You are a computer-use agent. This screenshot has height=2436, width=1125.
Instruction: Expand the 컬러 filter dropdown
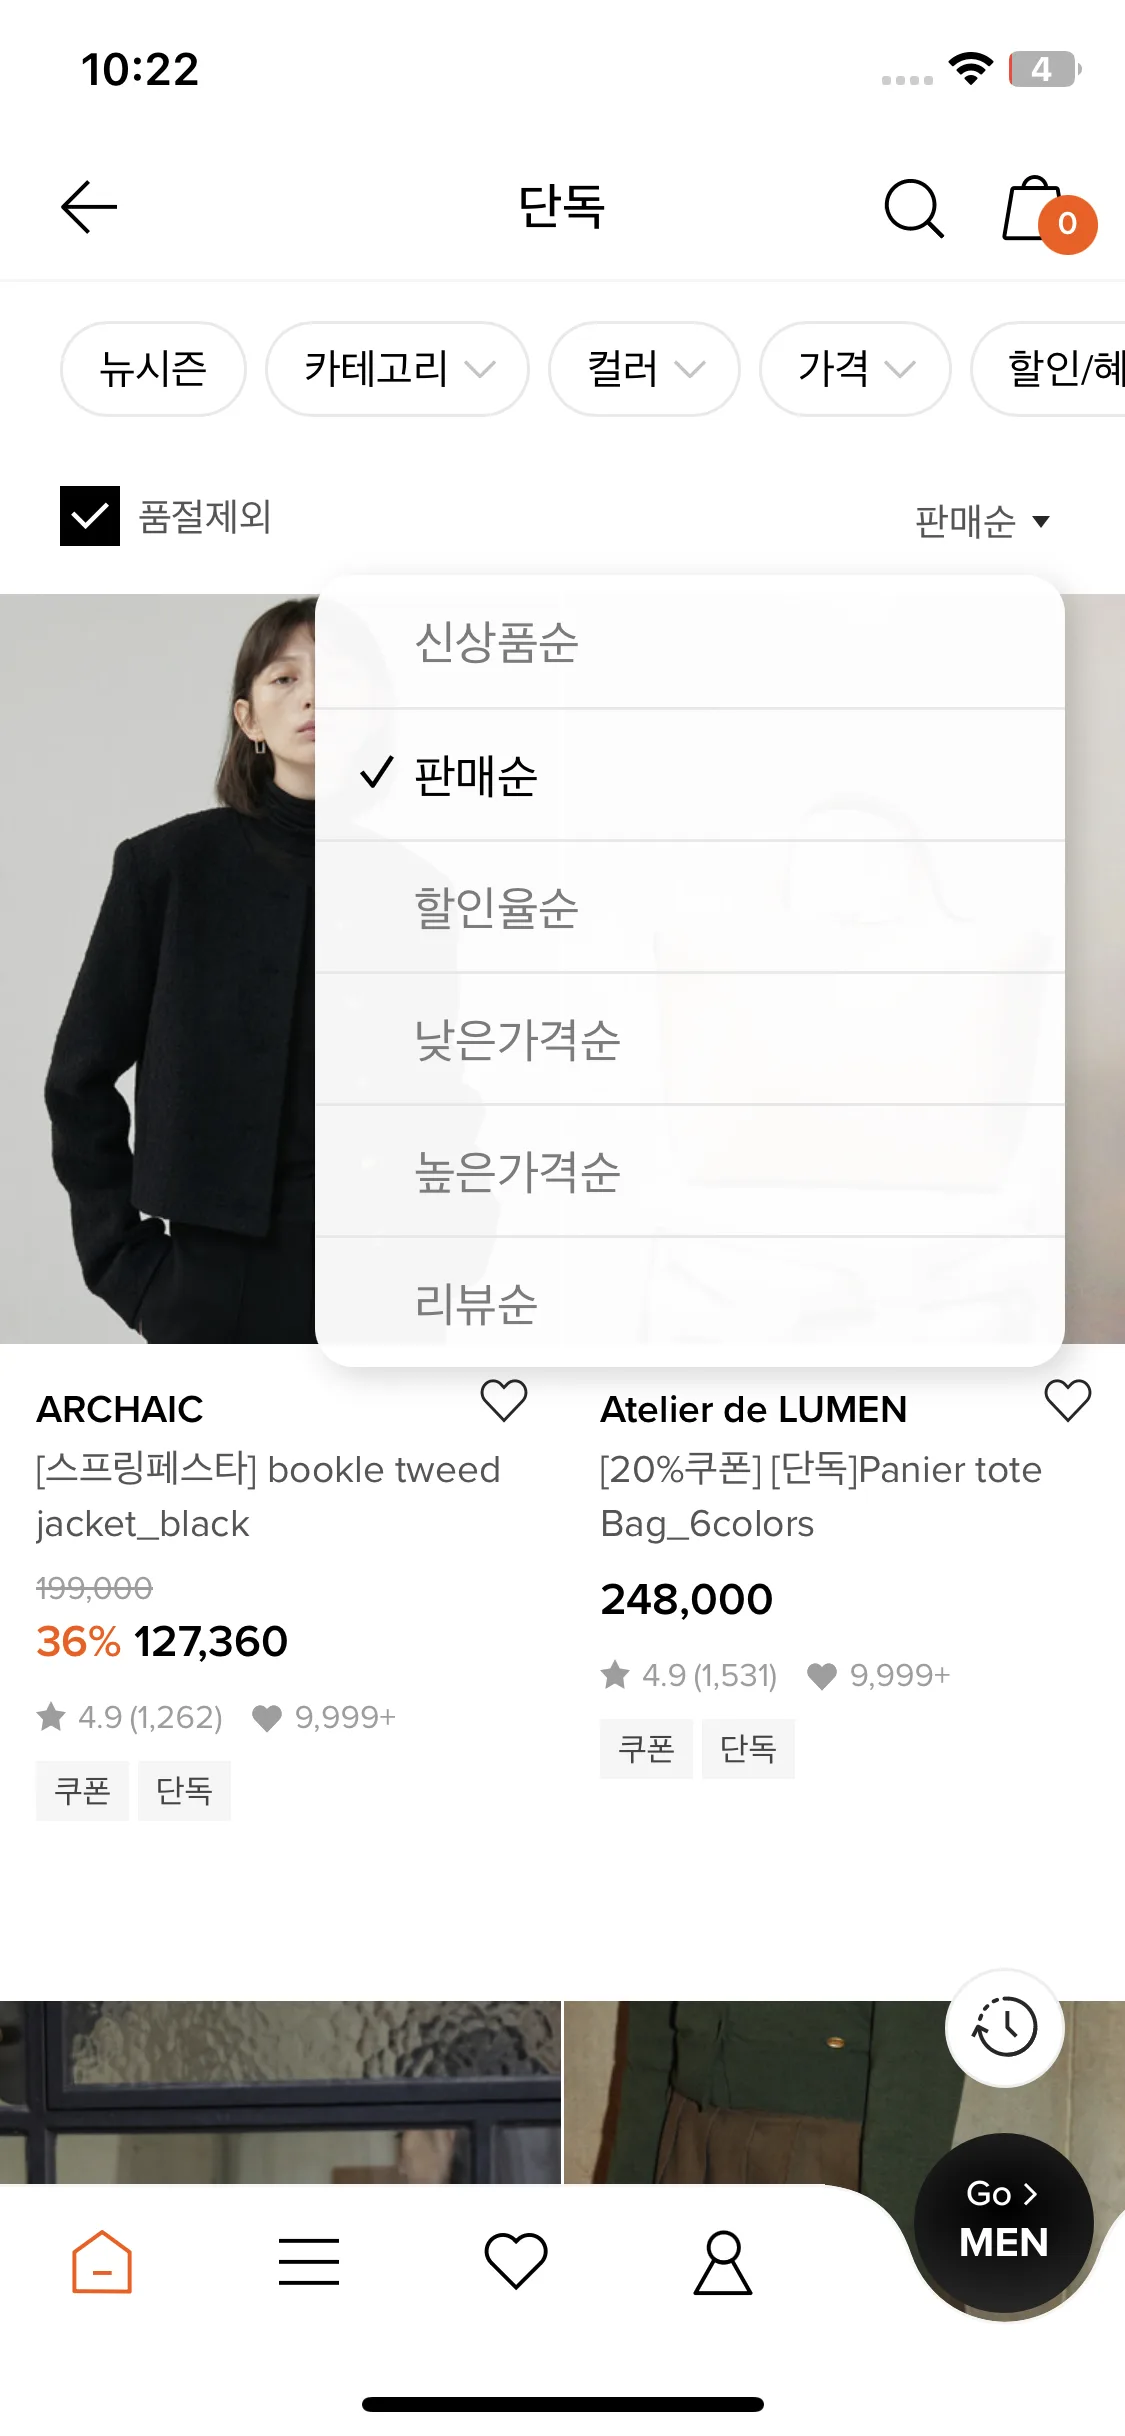pos(644,369)
